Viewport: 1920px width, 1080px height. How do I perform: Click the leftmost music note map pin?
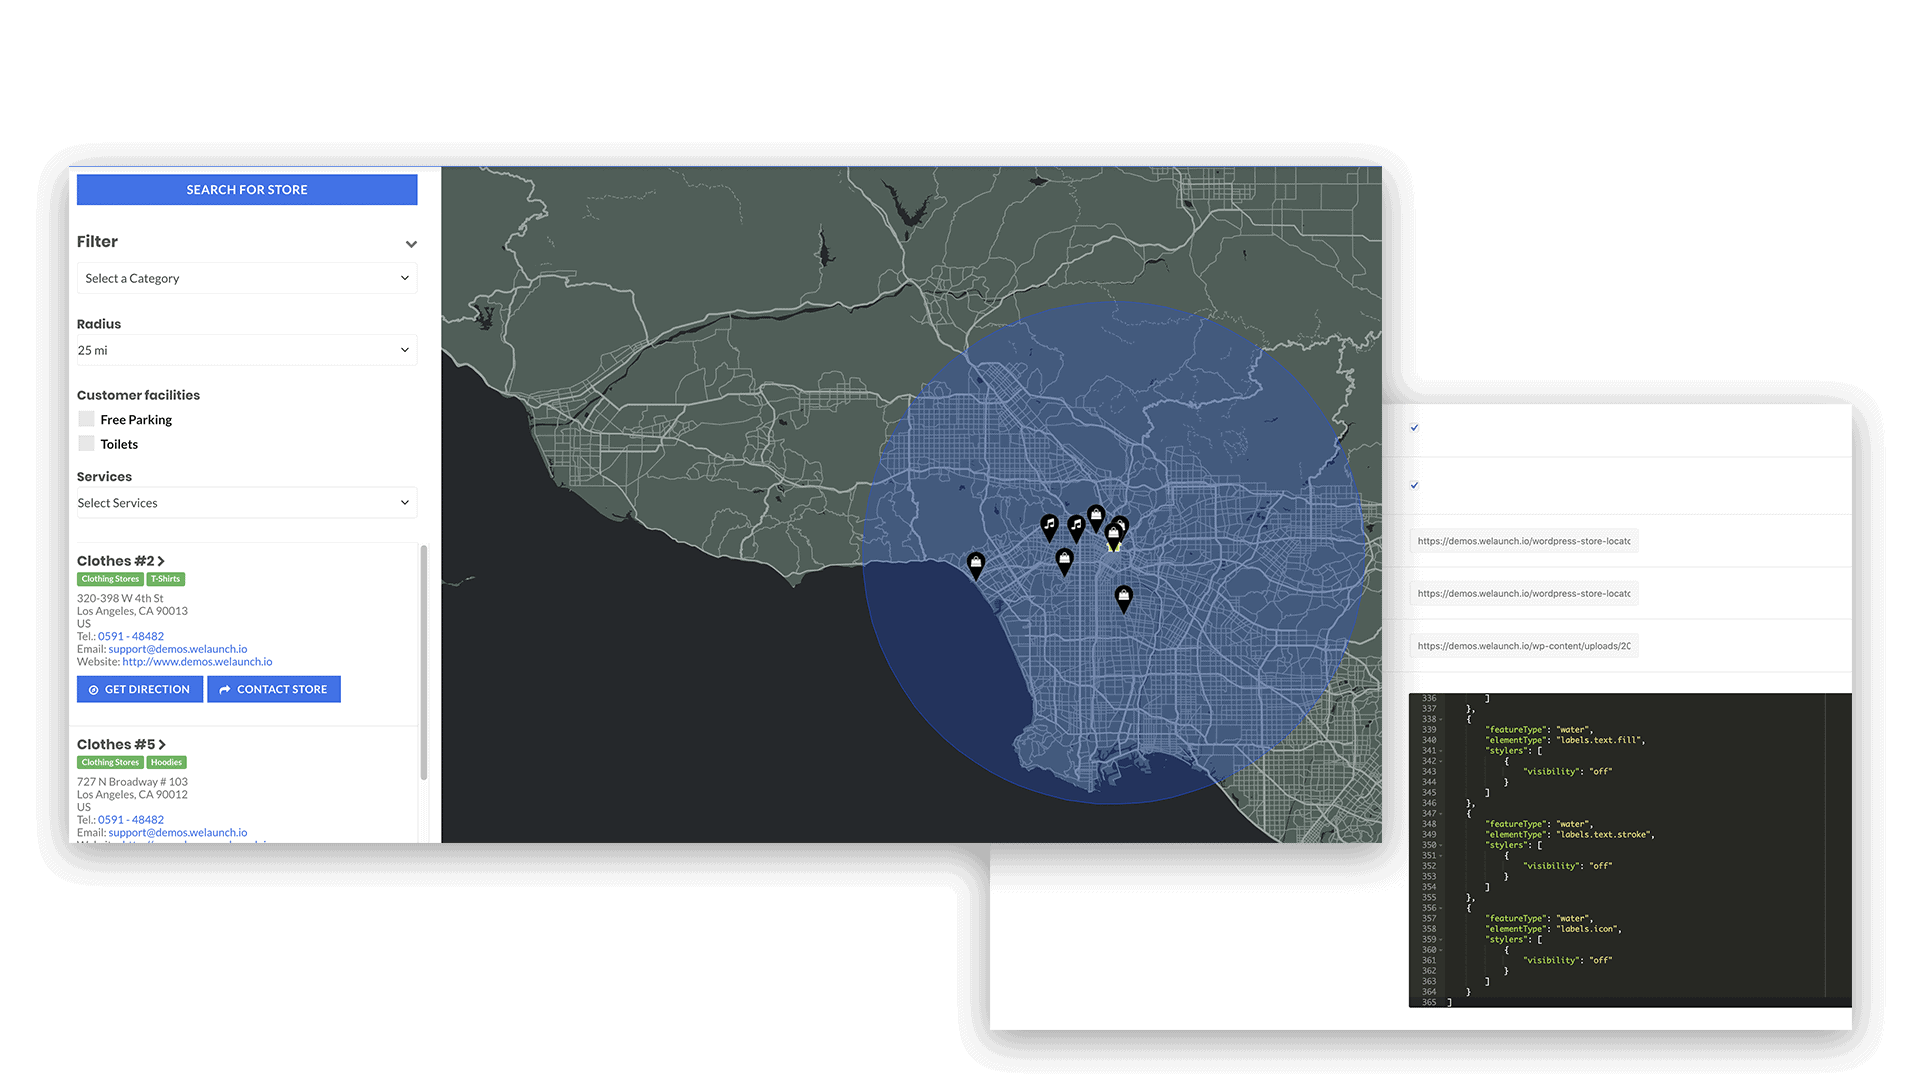(1049, 524)
